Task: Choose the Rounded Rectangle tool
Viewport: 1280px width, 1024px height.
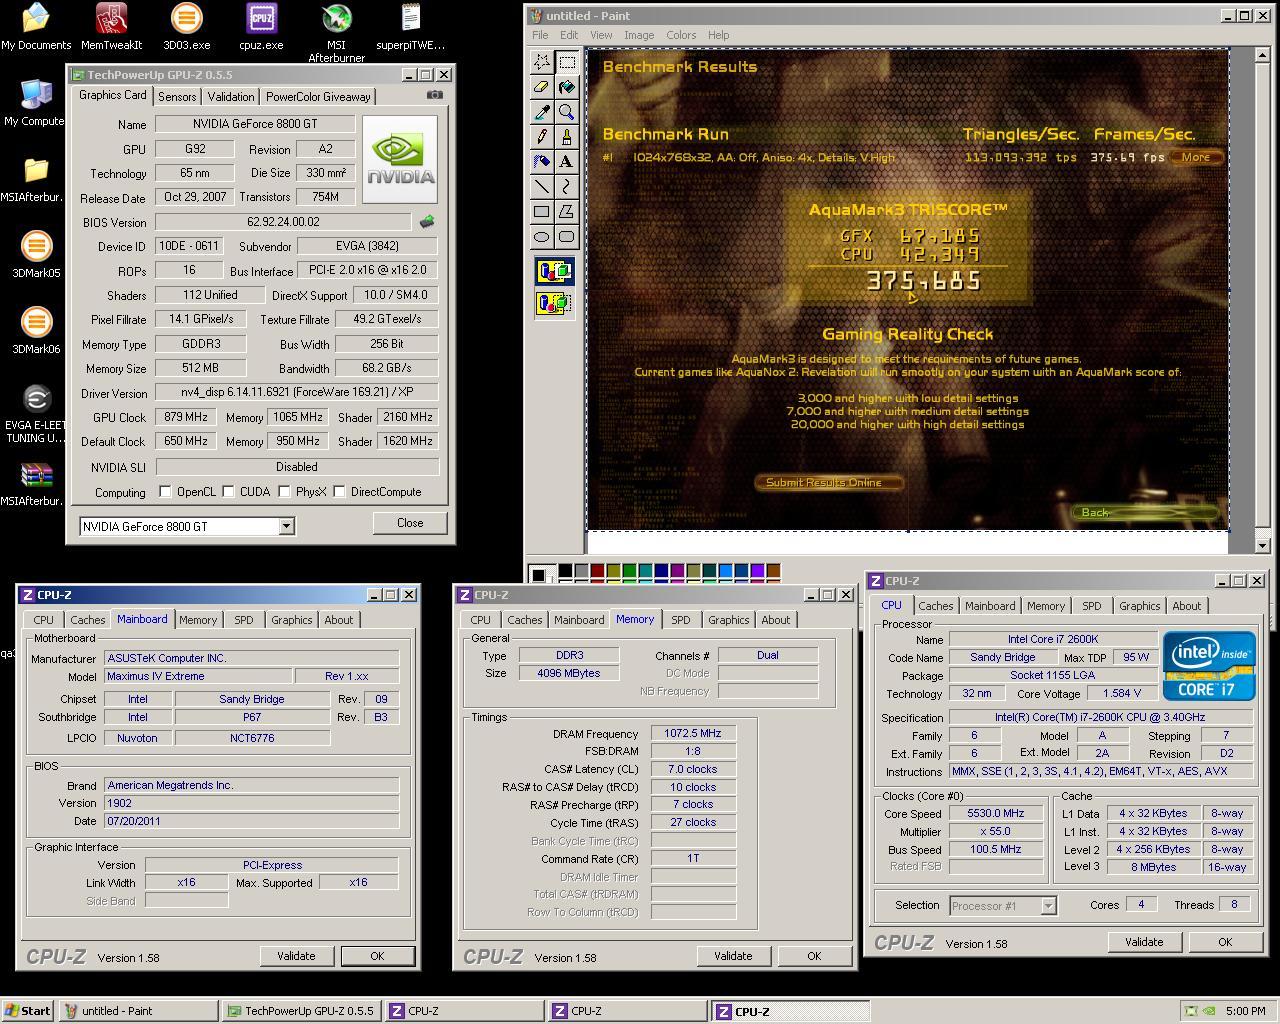Action: pyautogui.click(x=566, y=237)
